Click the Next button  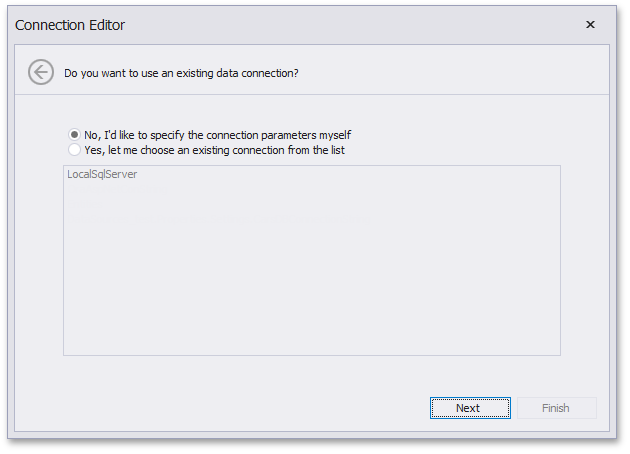(470, 408)
